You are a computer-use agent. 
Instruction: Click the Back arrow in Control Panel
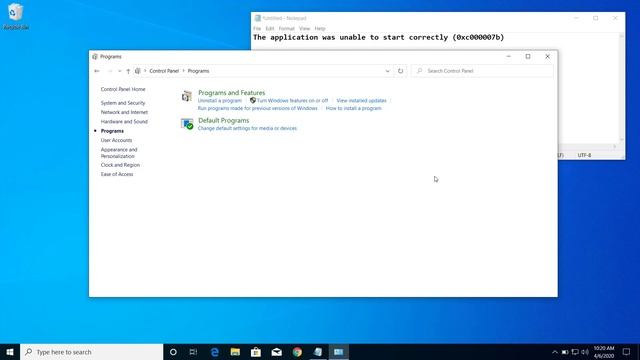[97, 71]
